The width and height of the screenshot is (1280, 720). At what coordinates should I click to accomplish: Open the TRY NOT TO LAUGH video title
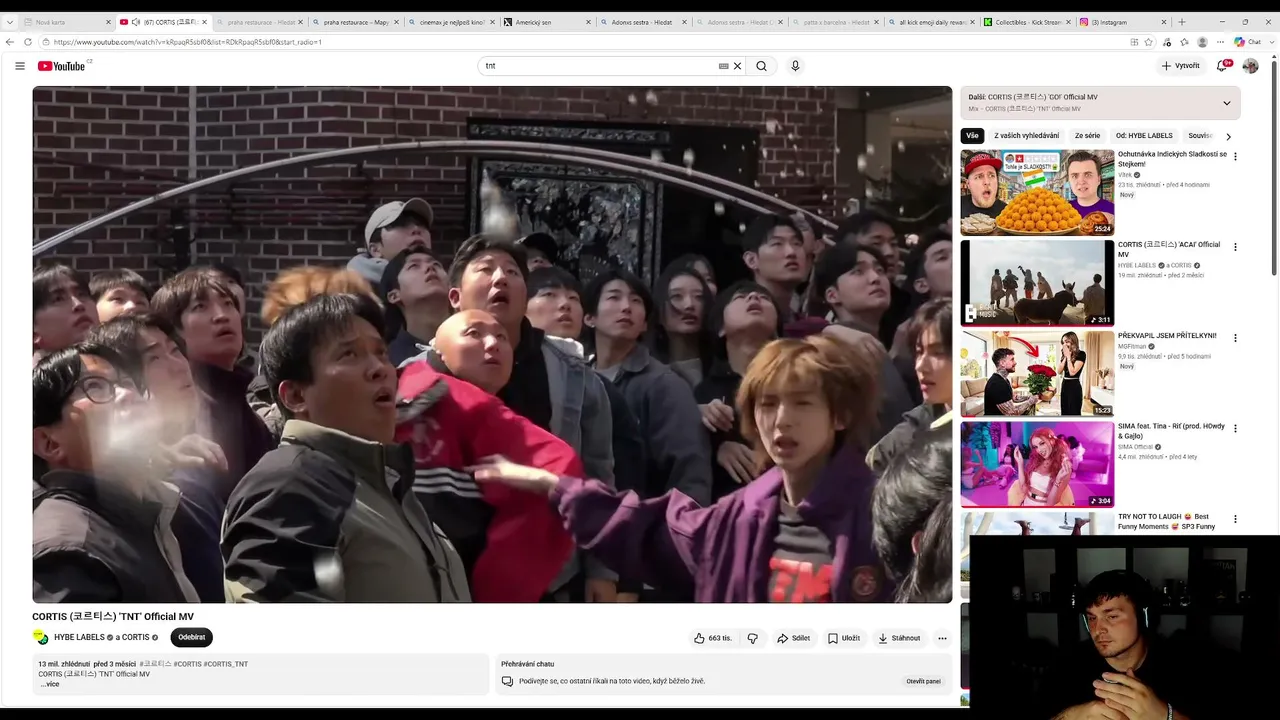[x=1166, y=522]
